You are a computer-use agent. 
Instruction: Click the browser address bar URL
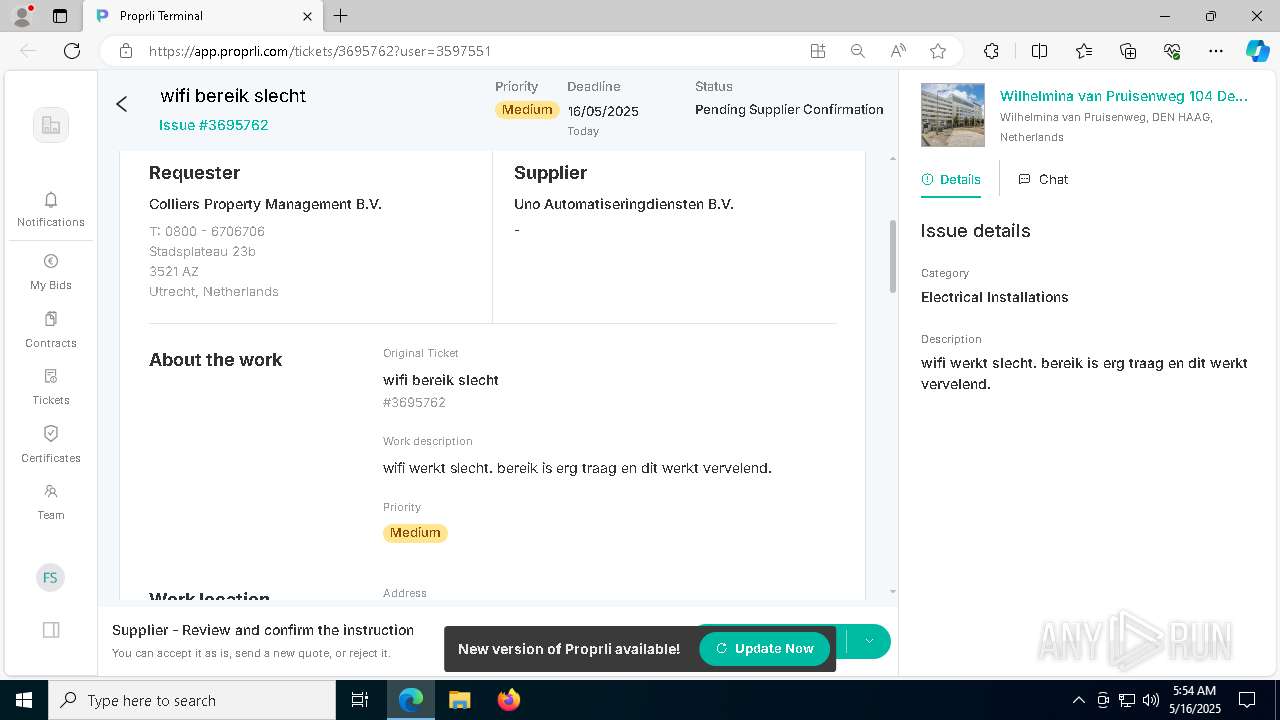coord(320,51)
